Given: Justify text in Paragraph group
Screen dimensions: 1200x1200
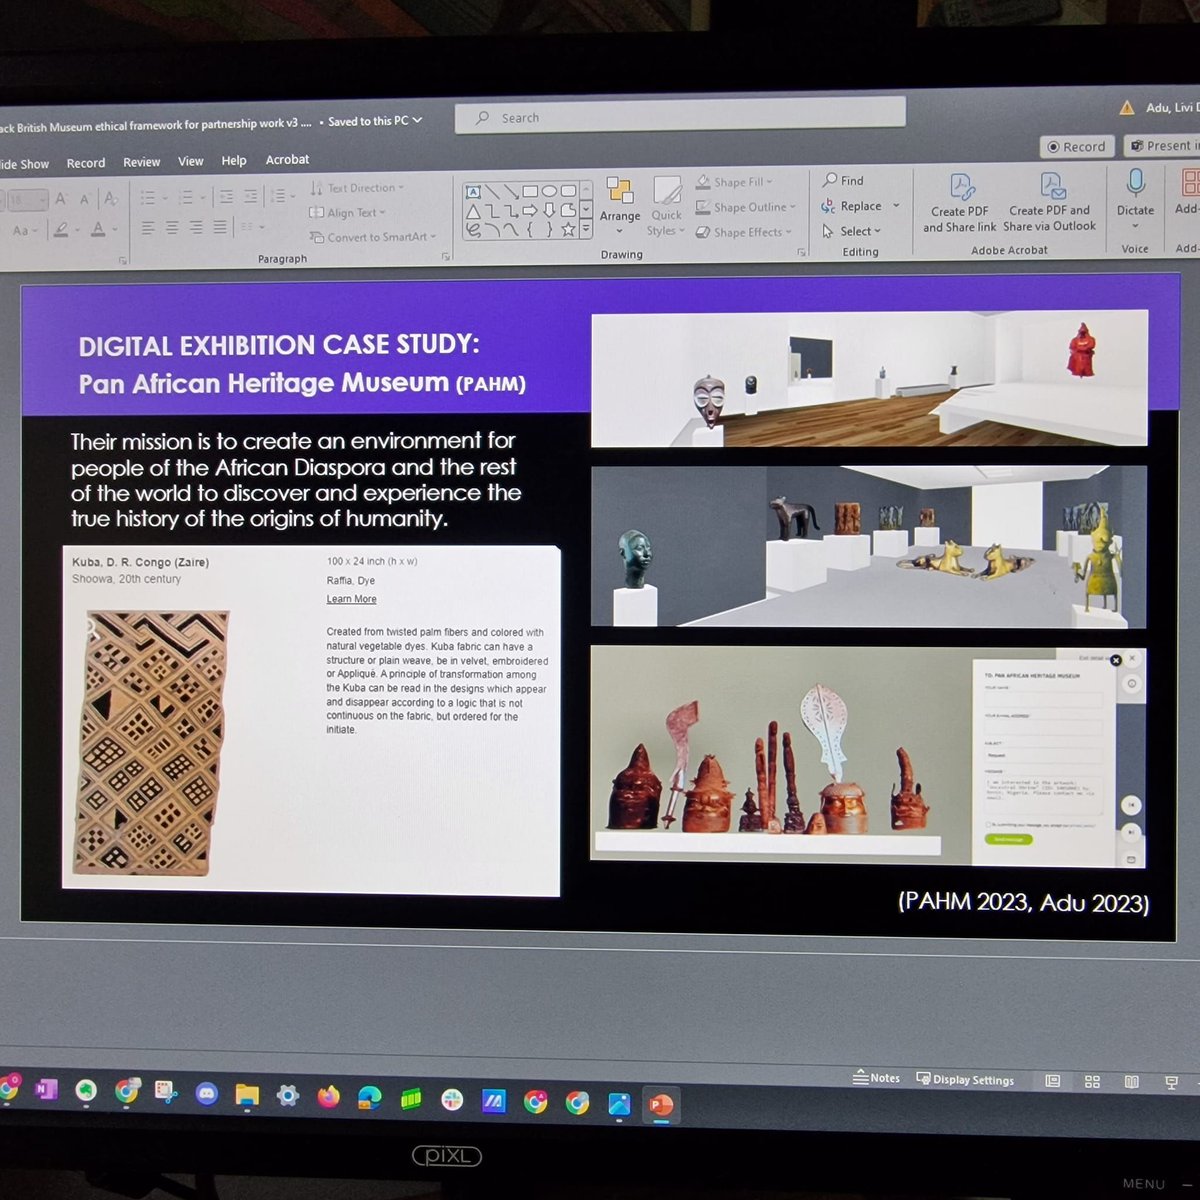Looking at the screenshot, I should pyautogui.click(x=219, y=228).
